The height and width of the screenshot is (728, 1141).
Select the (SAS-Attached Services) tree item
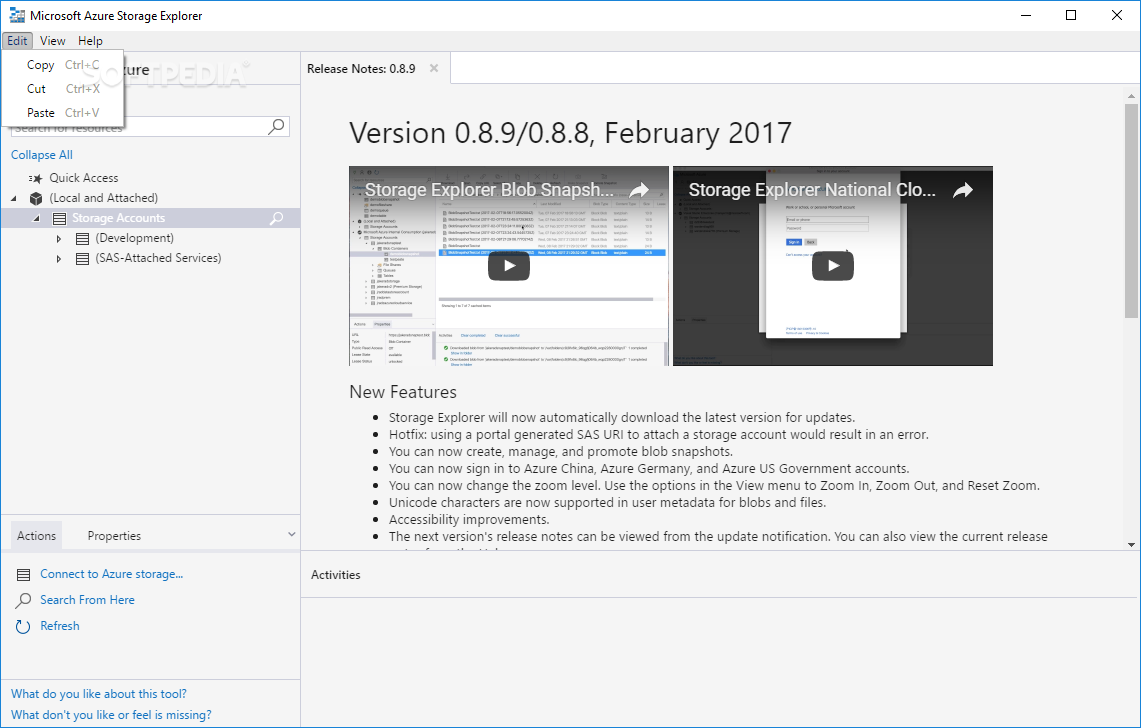[x=158, y=258]
